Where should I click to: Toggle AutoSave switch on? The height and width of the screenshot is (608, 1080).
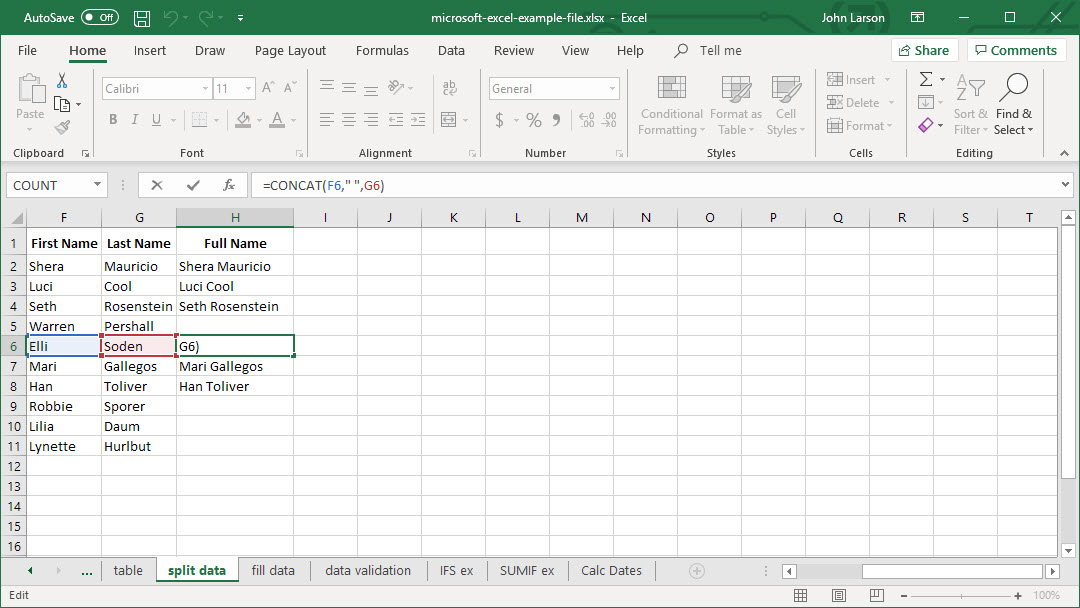[99, 18]
